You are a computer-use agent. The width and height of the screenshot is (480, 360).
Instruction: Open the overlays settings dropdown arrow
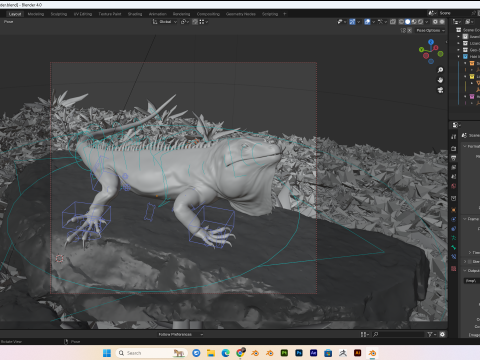(x=374, y=22)
